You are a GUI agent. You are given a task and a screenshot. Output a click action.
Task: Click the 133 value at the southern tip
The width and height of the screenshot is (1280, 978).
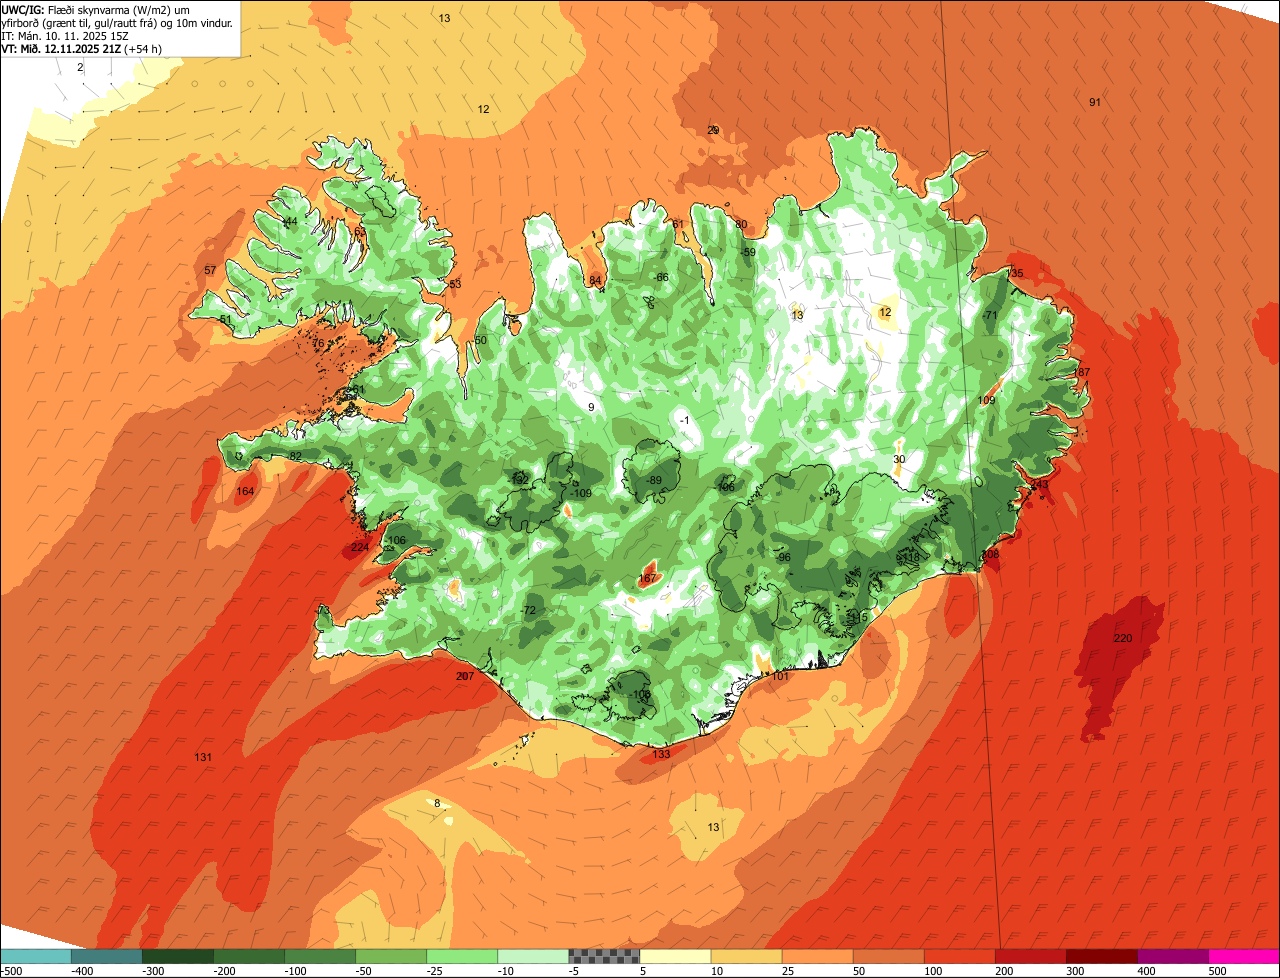point(661,754)
